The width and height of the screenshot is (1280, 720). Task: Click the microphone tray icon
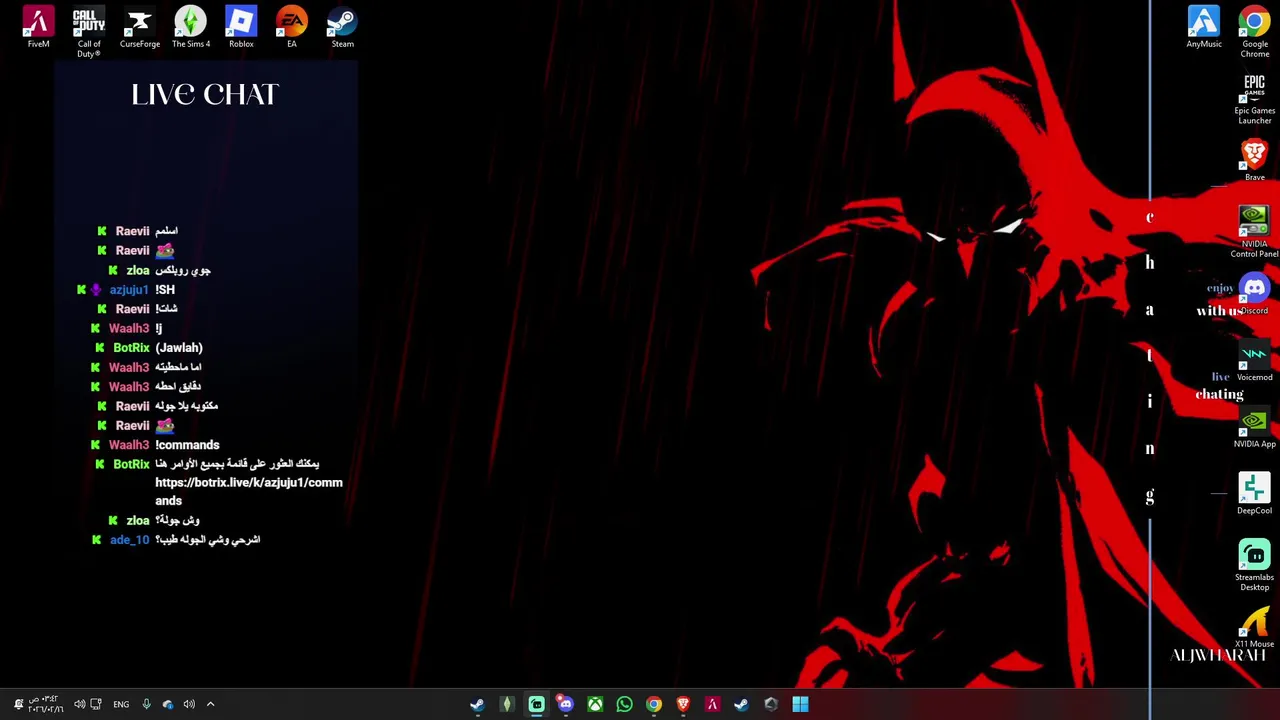pyautogui.click(x=146, y=704)
